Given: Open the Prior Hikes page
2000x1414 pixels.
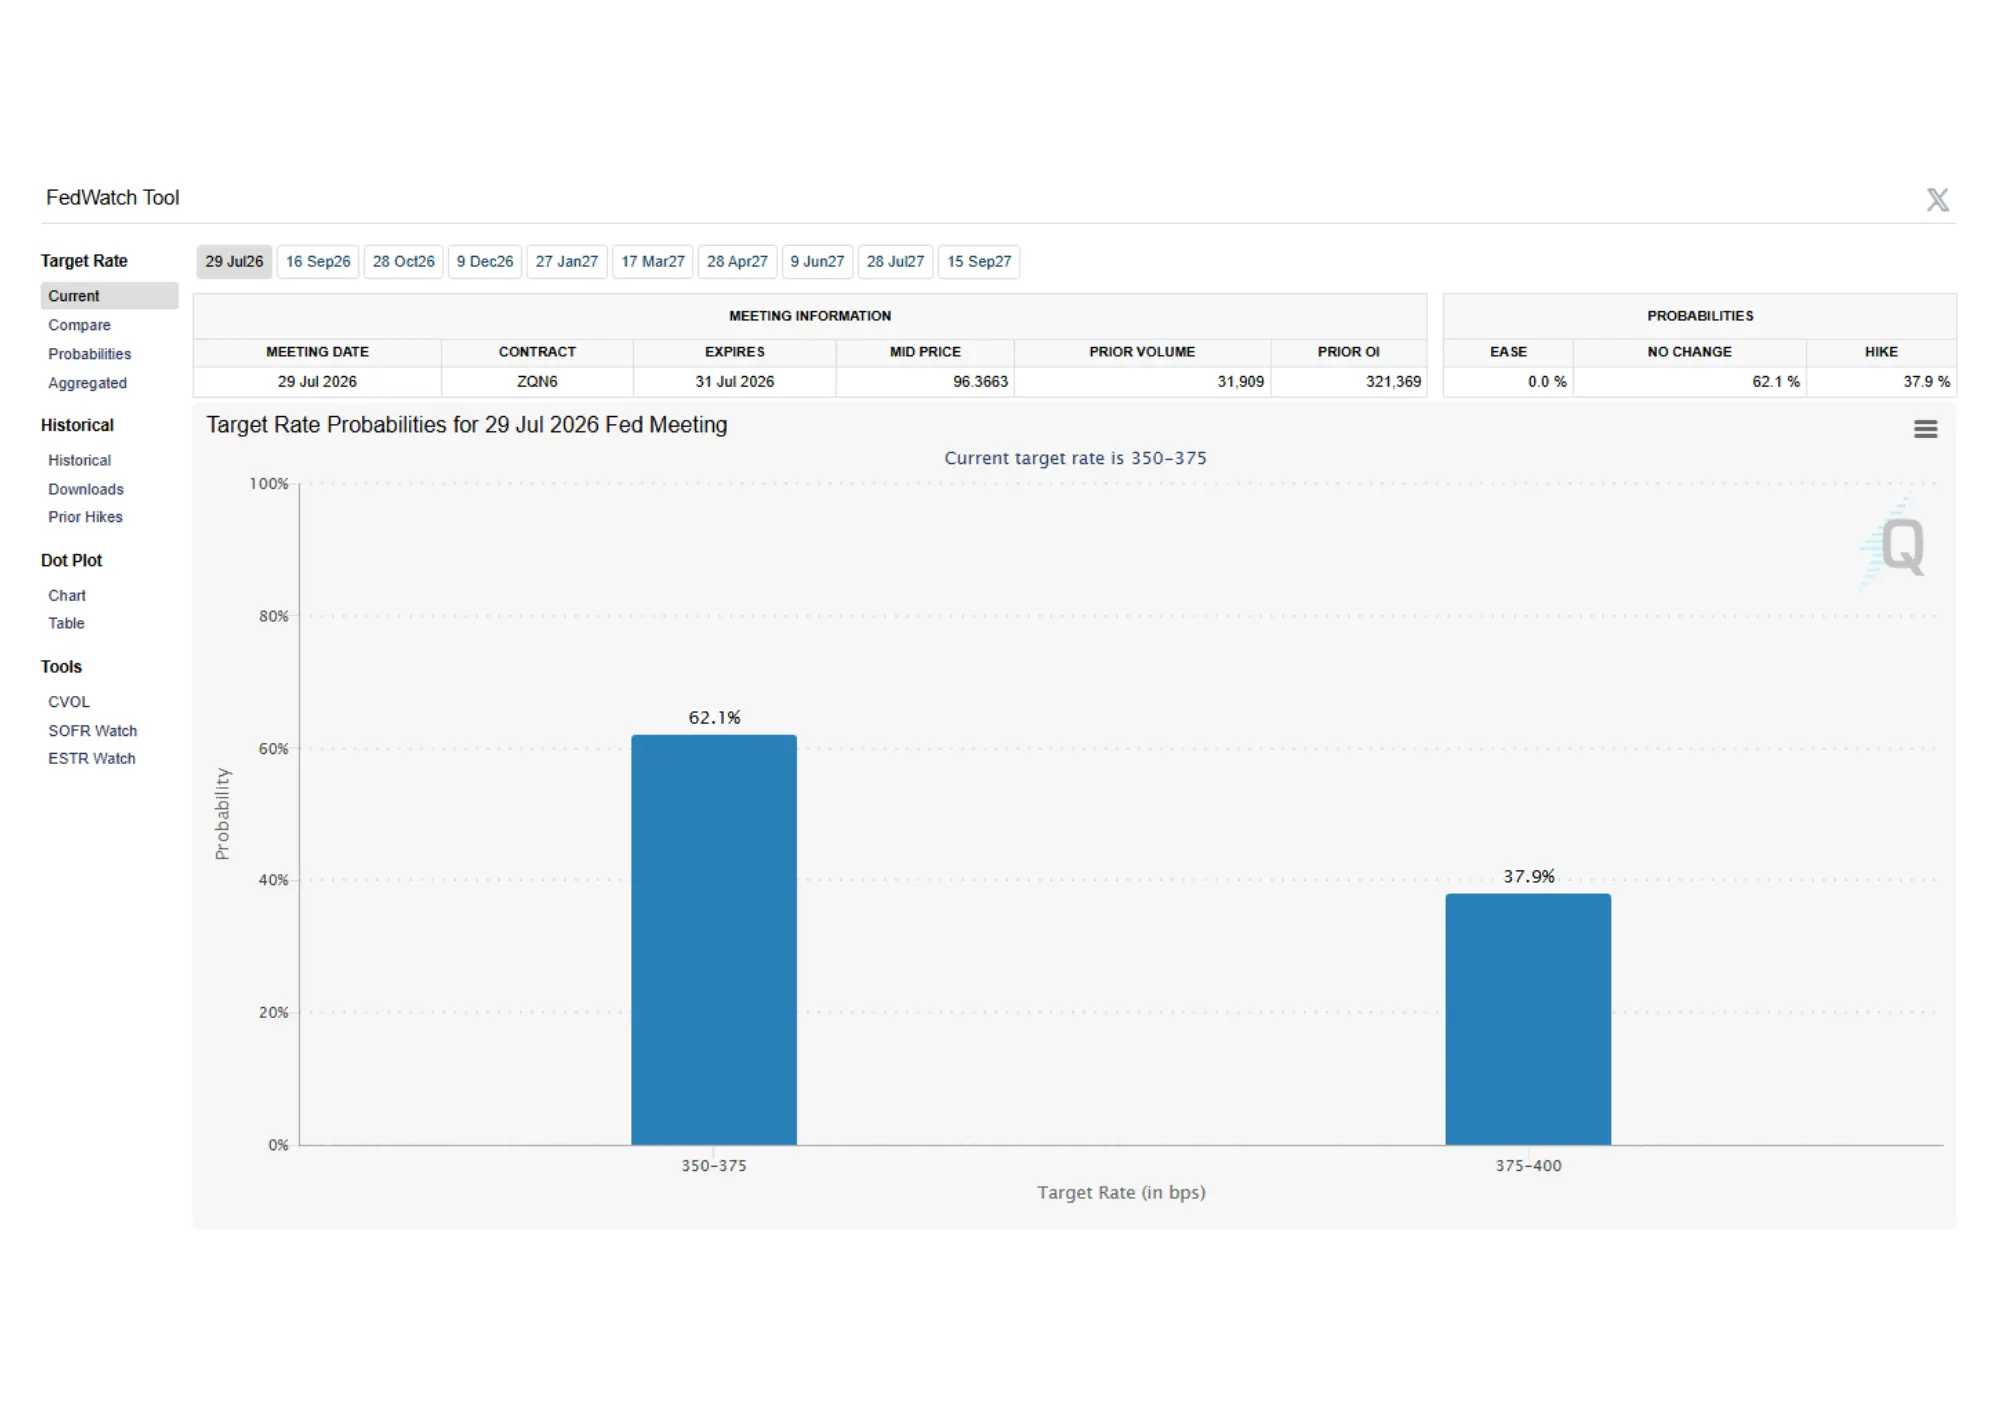Looking at the screenshot, I should tap(85, 517).
